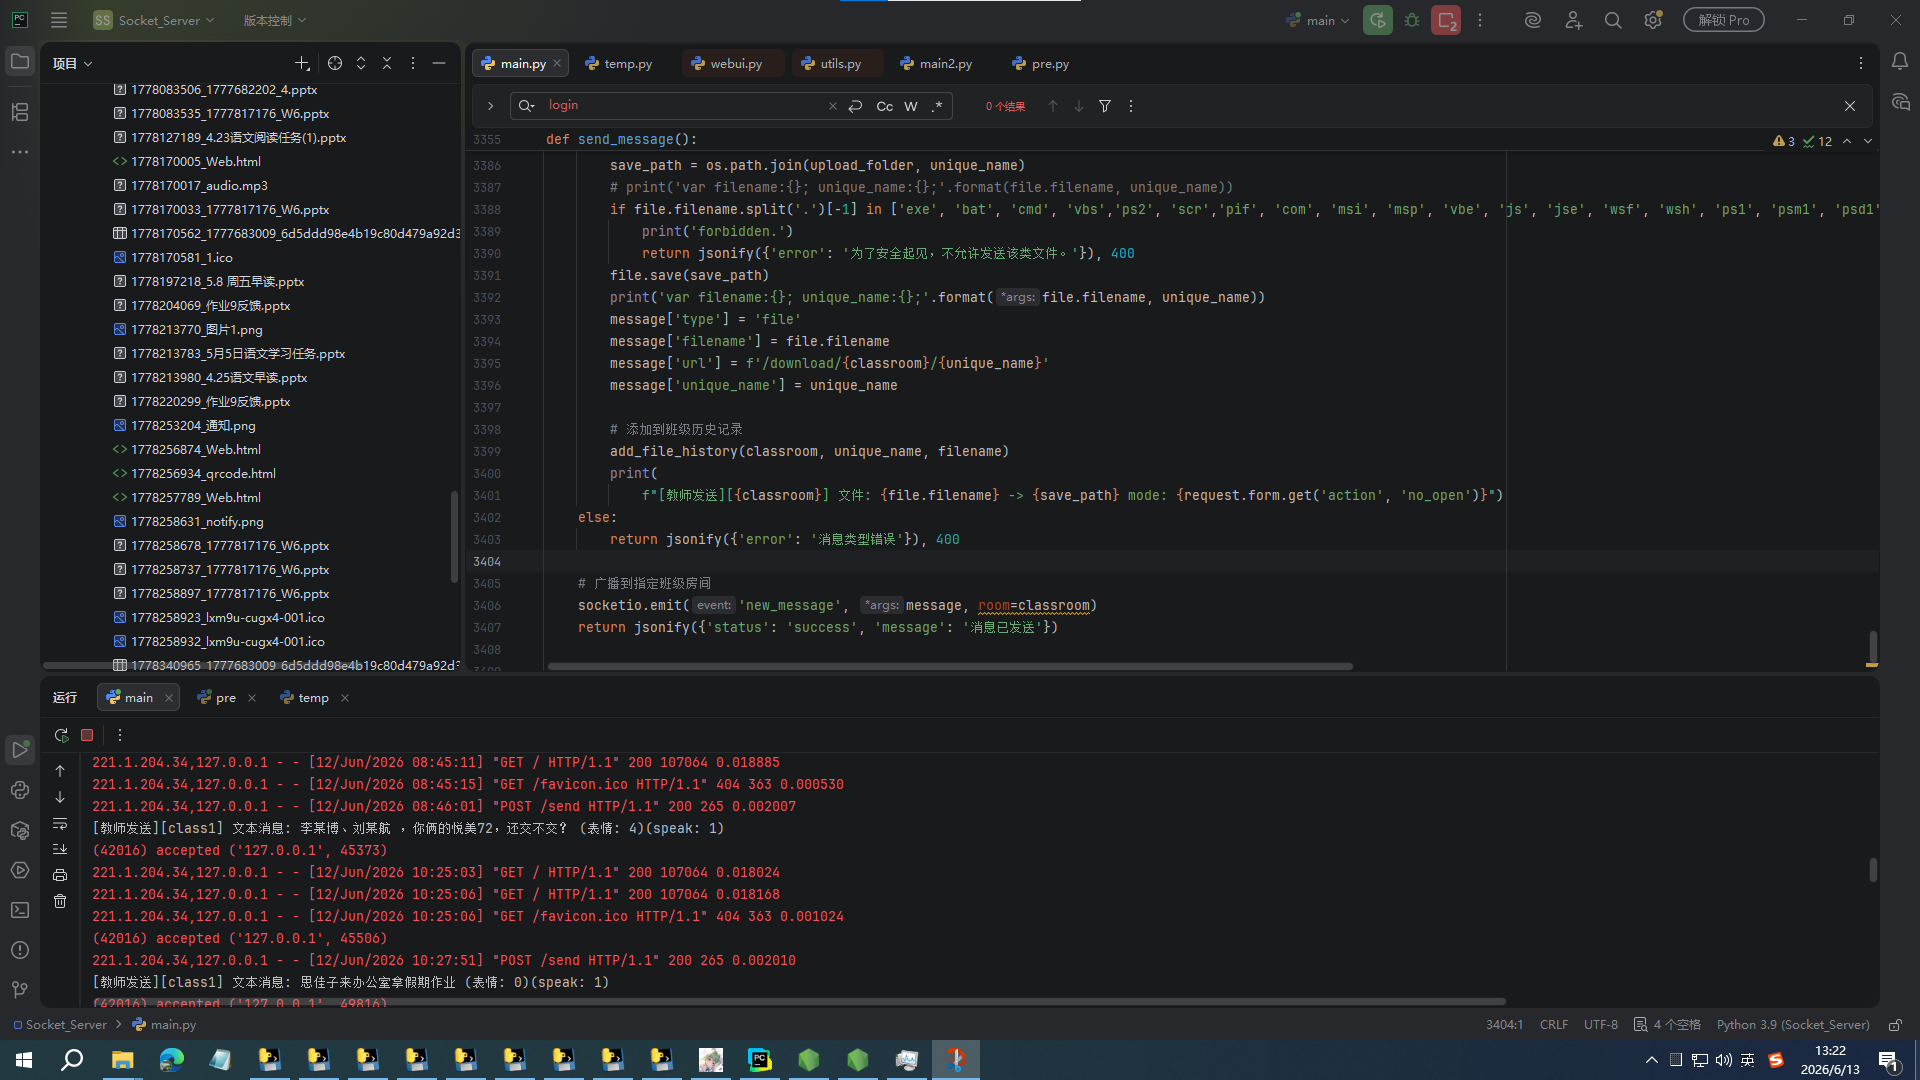Image resolution: width=1920 pixels, height=1080 pixels.
Task: Open the Project tool window
Action: click(20, 62)
